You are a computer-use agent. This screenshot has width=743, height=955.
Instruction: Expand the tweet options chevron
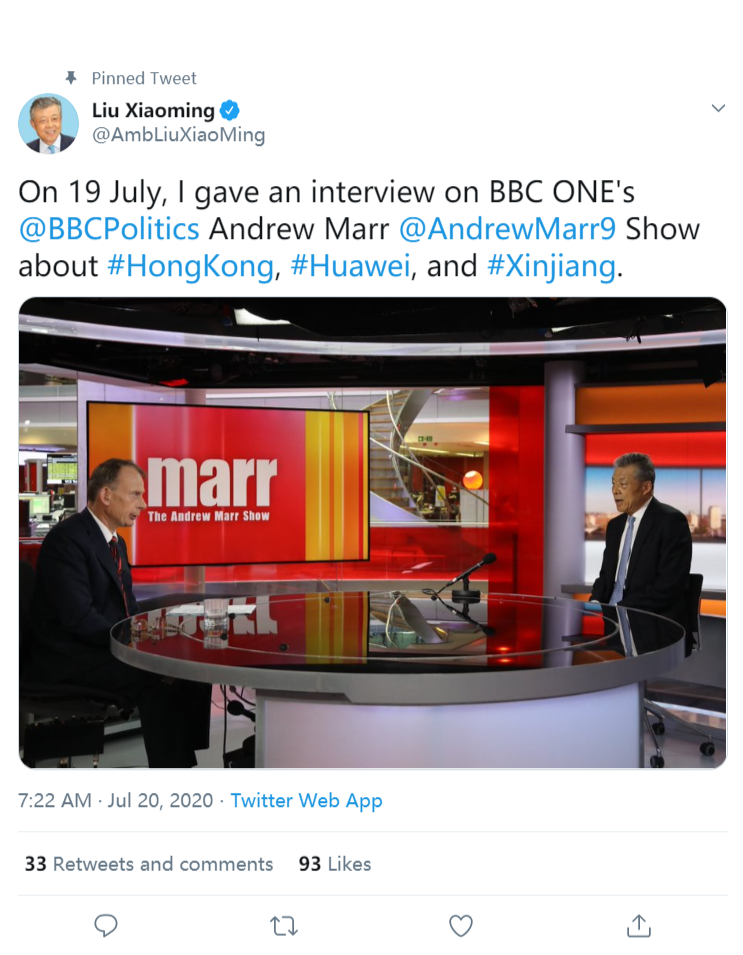point(718,108)
